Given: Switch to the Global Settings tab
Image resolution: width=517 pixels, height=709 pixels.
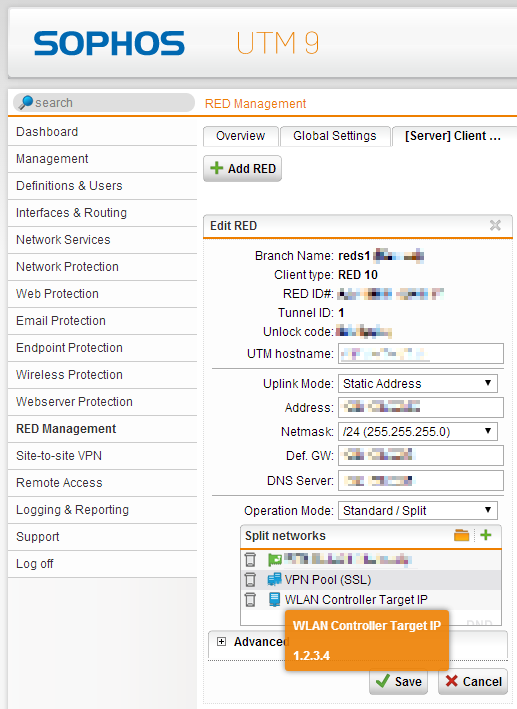Looking at the screenshot, I should 335,136.
